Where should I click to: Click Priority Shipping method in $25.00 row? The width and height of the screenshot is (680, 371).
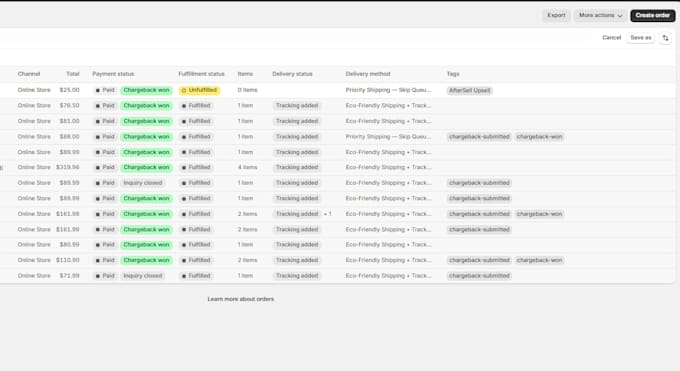389,90
